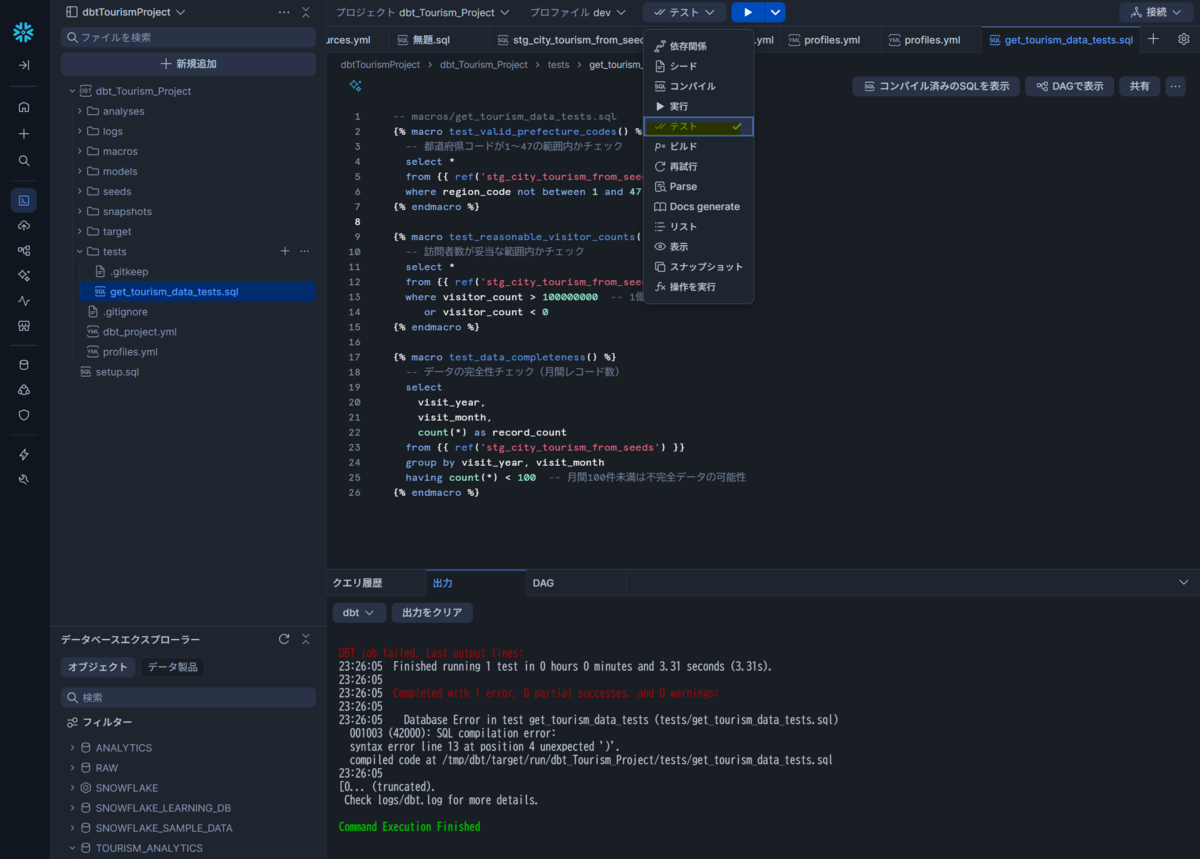Open the Transformation pipeline sidebar icon
The image size is (1200, 859).
pyautogui.click(x=24, y=250)
